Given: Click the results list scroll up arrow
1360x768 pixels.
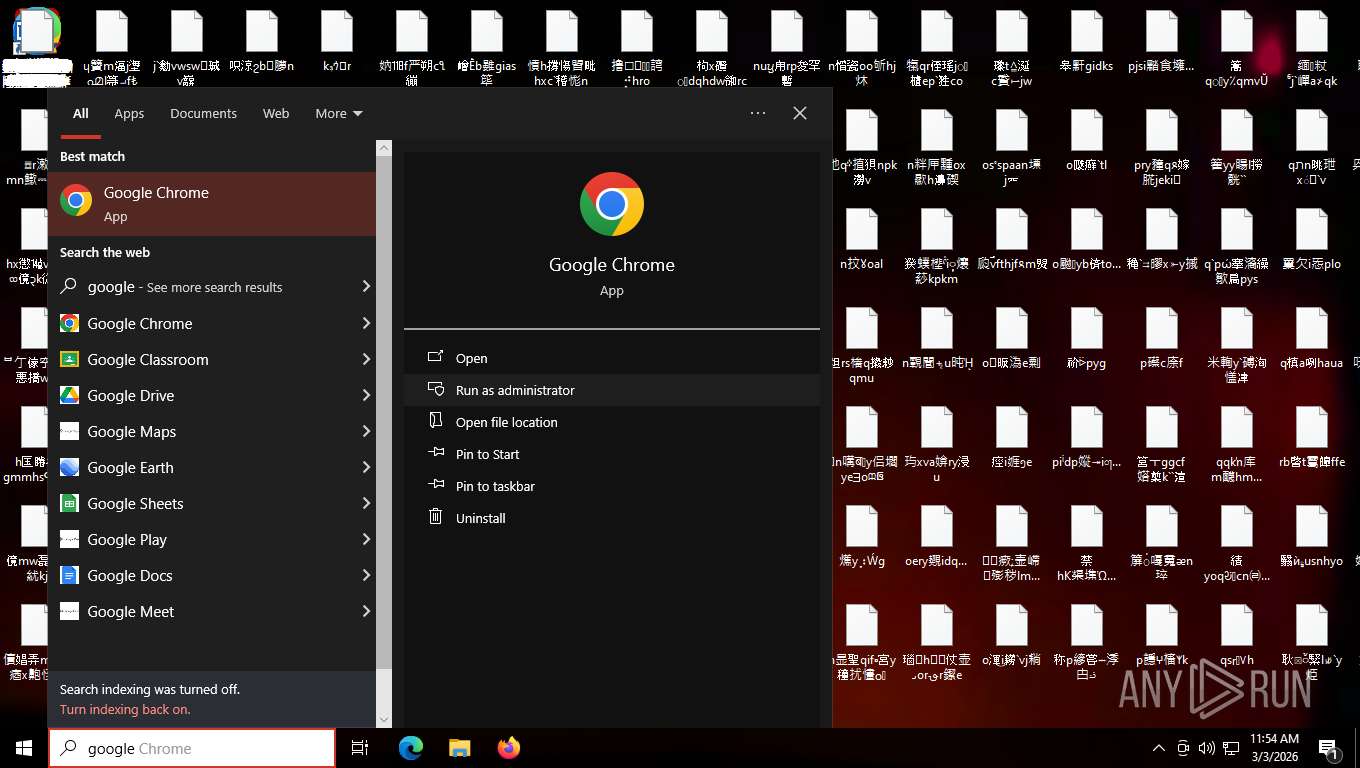Looking at the screenshot, I should coord(384,148).
